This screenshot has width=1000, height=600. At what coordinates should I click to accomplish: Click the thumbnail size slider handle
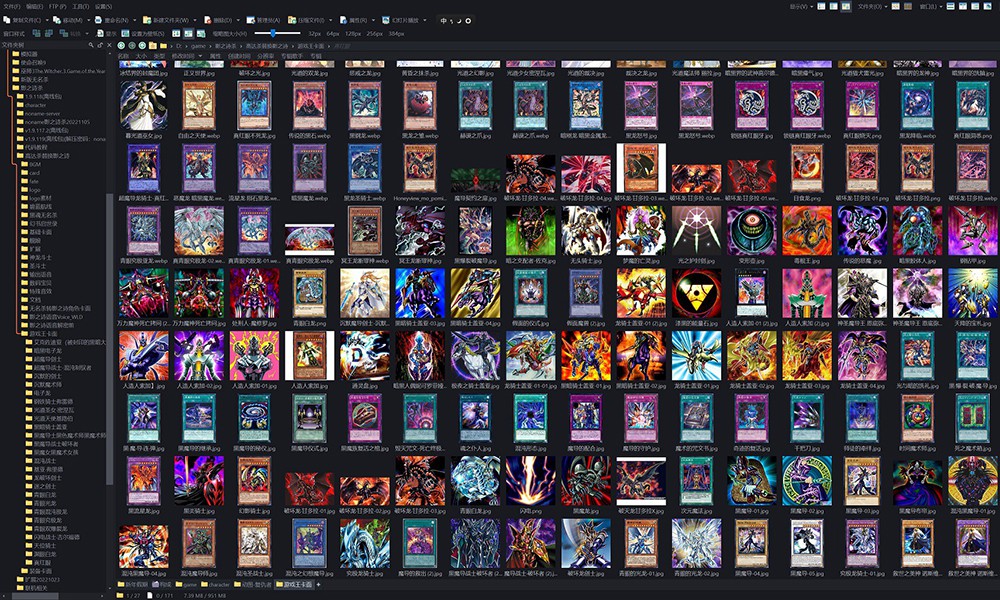click(273, 33)
